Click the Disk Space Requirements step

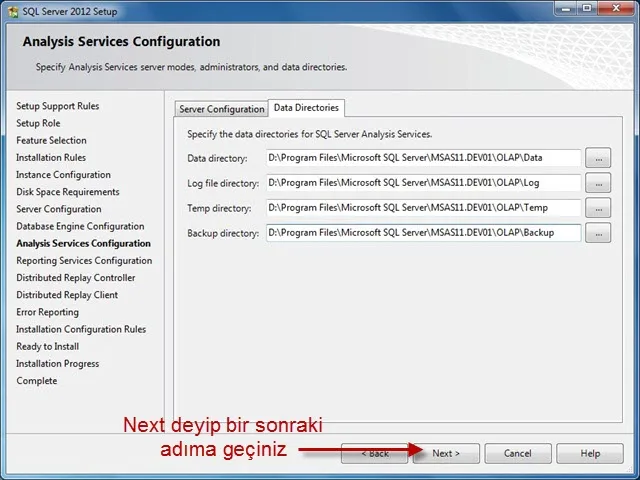coord(68,192)
